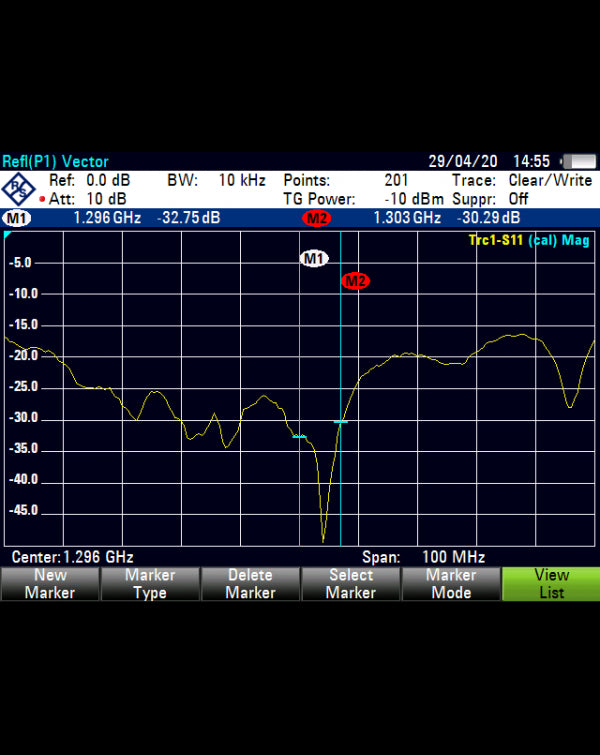Click the white M1 marker label on the graph
Viewport: 600px width, 755px height.
pos(314,259)
